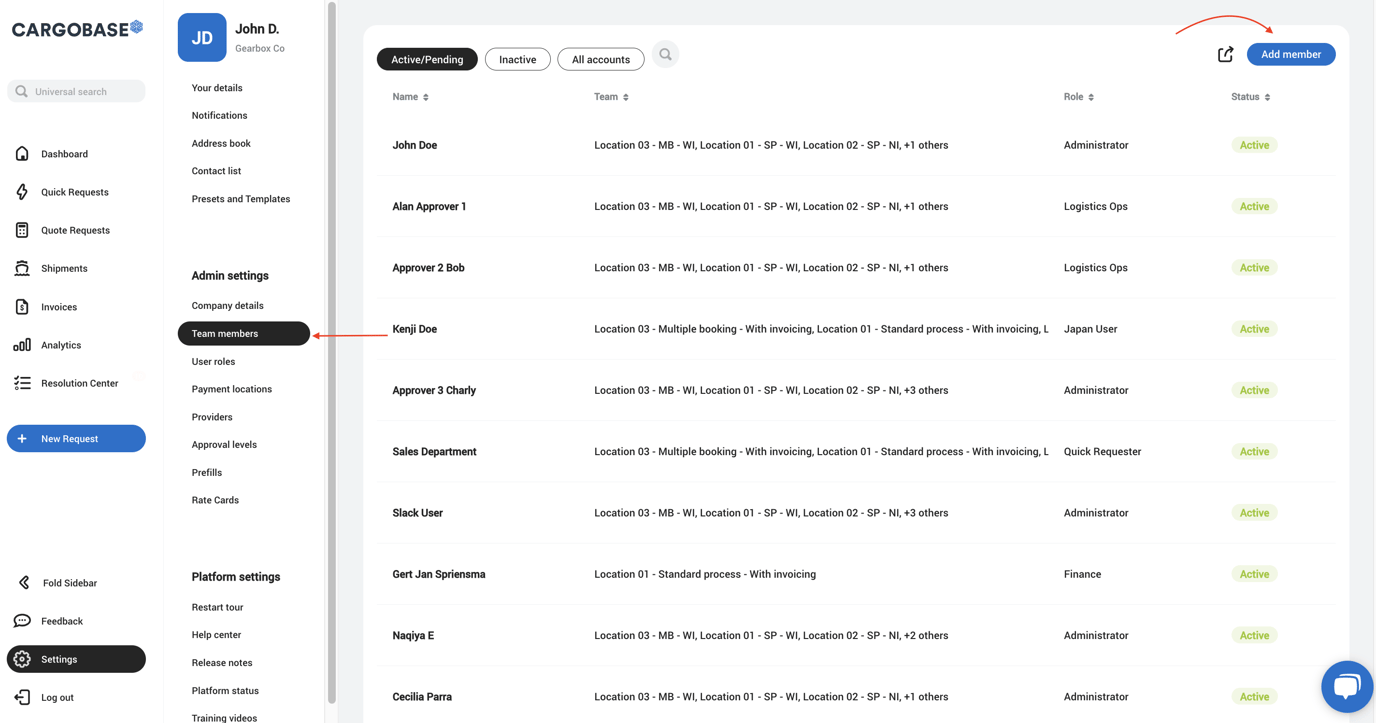Switch to the Inactive accounts filter
1376x723 pixels.
coord(517,60)
